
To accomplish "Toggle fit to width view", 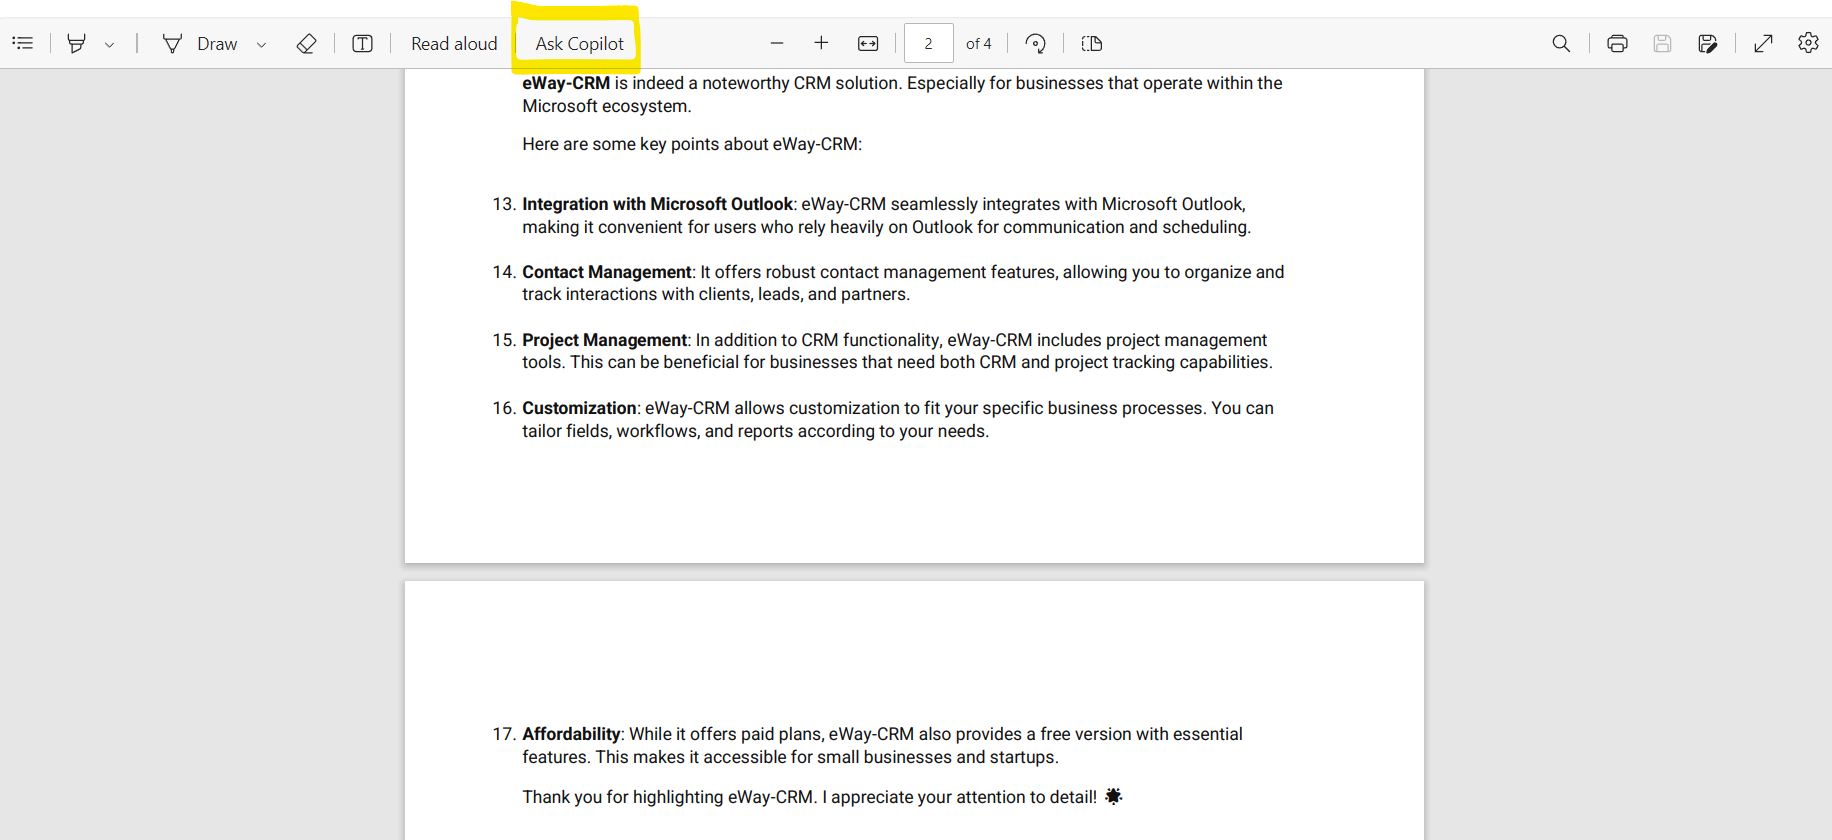I will tap(868, 43).
